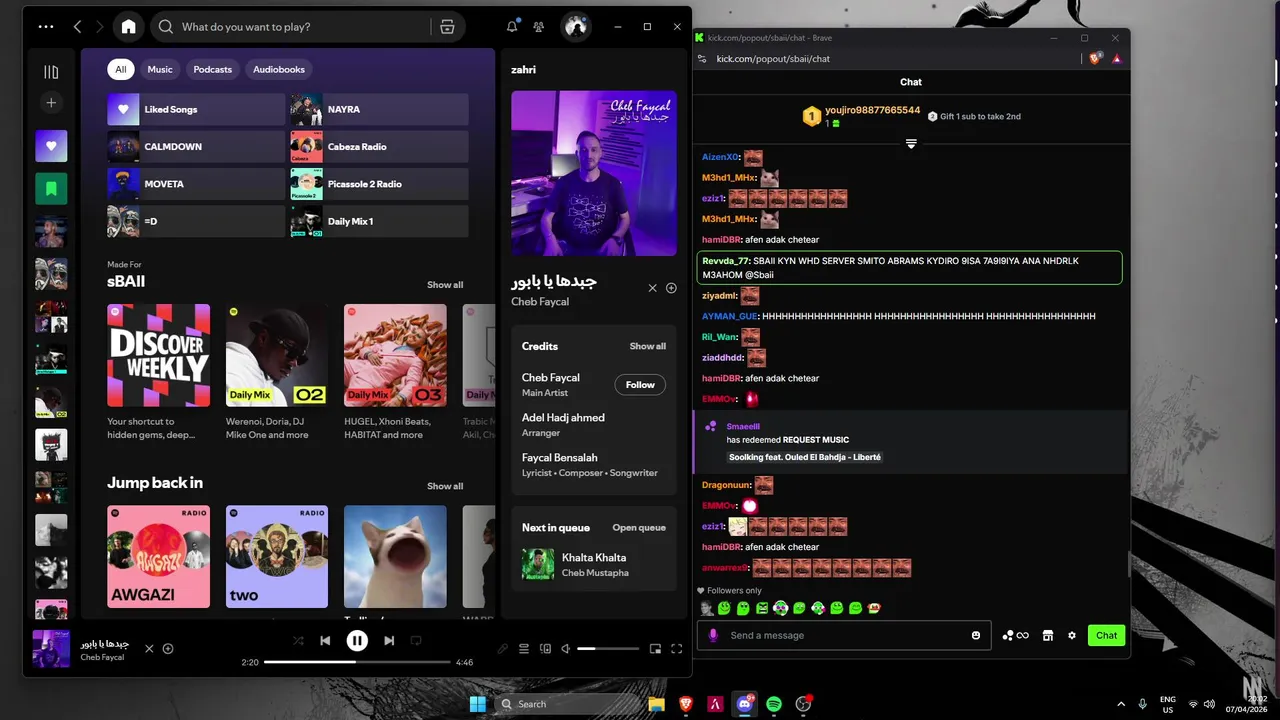Open the Spotify three-dots main menu
Image resolution: width=1280 pixels, height=720 pixels.
[46, 27]
